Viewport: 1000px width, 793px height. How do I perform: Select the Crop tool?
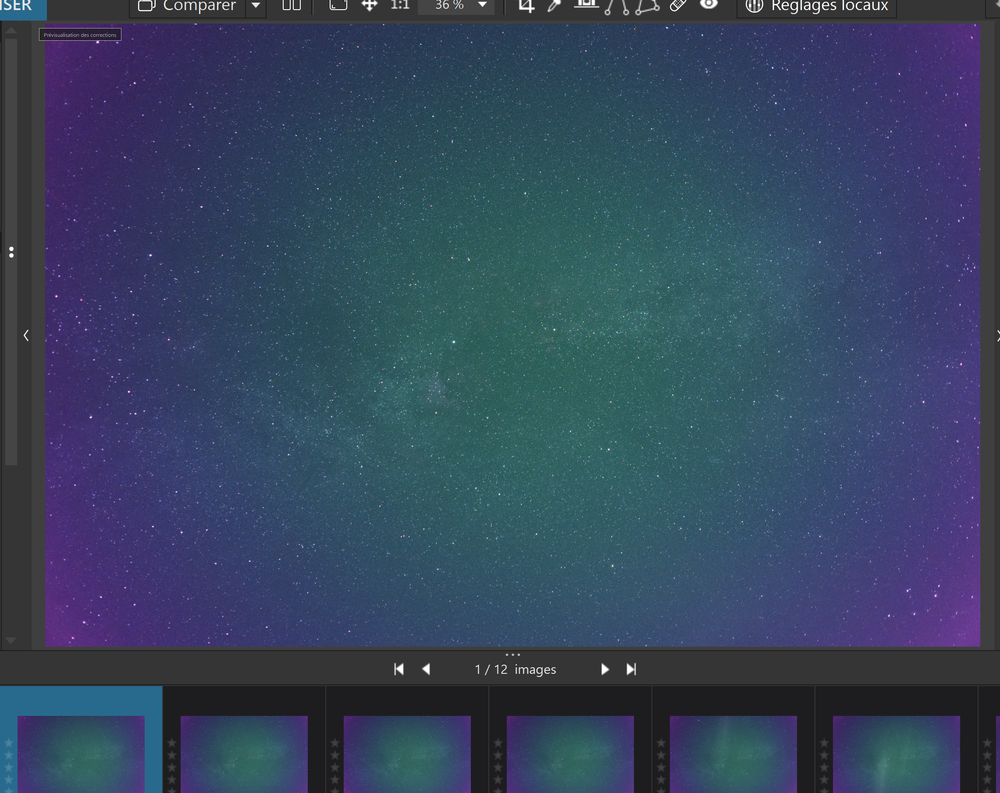point(526,6)
